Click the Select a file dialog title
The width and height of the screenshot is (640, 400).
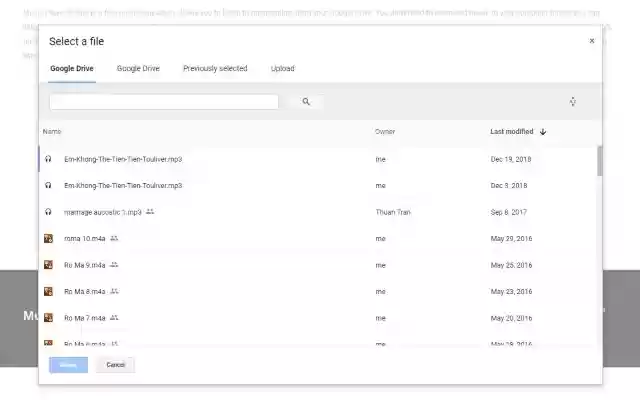point(76,41)
